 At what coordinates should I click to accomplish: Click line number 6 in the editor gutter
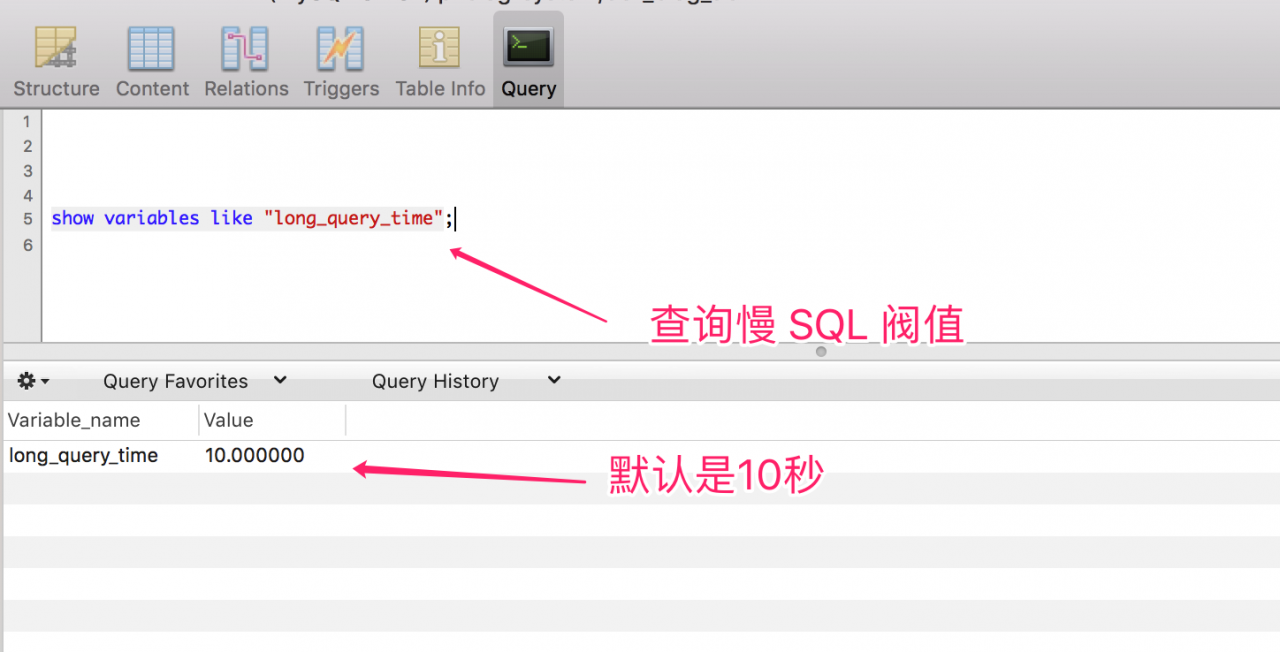pyautogui.click(x=27, y=245)
